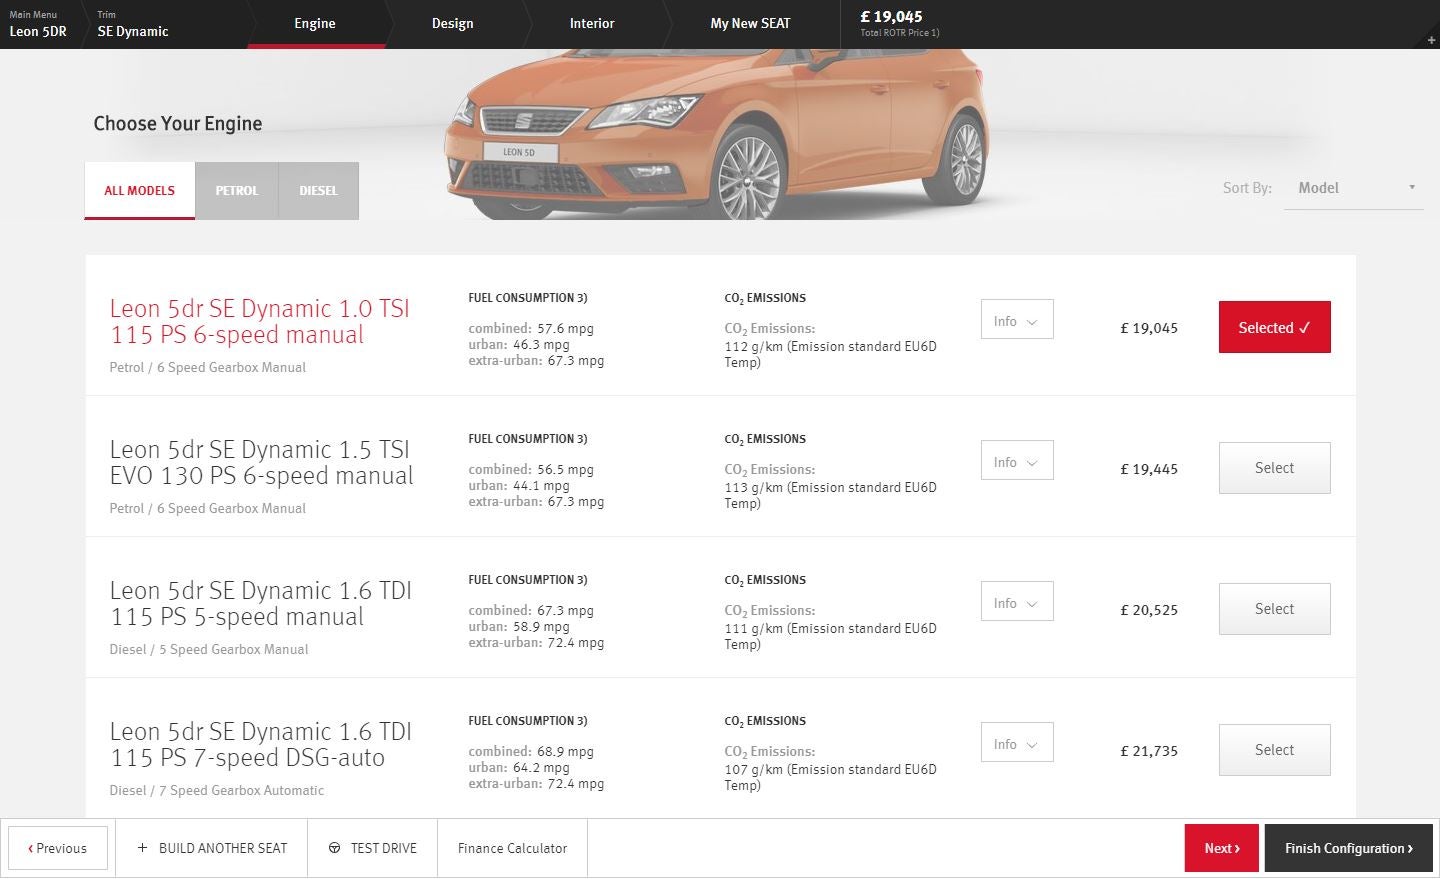Click the plus expand icon at top right
Viewport: 1441px width, 879px height.
coord(1431,40)
